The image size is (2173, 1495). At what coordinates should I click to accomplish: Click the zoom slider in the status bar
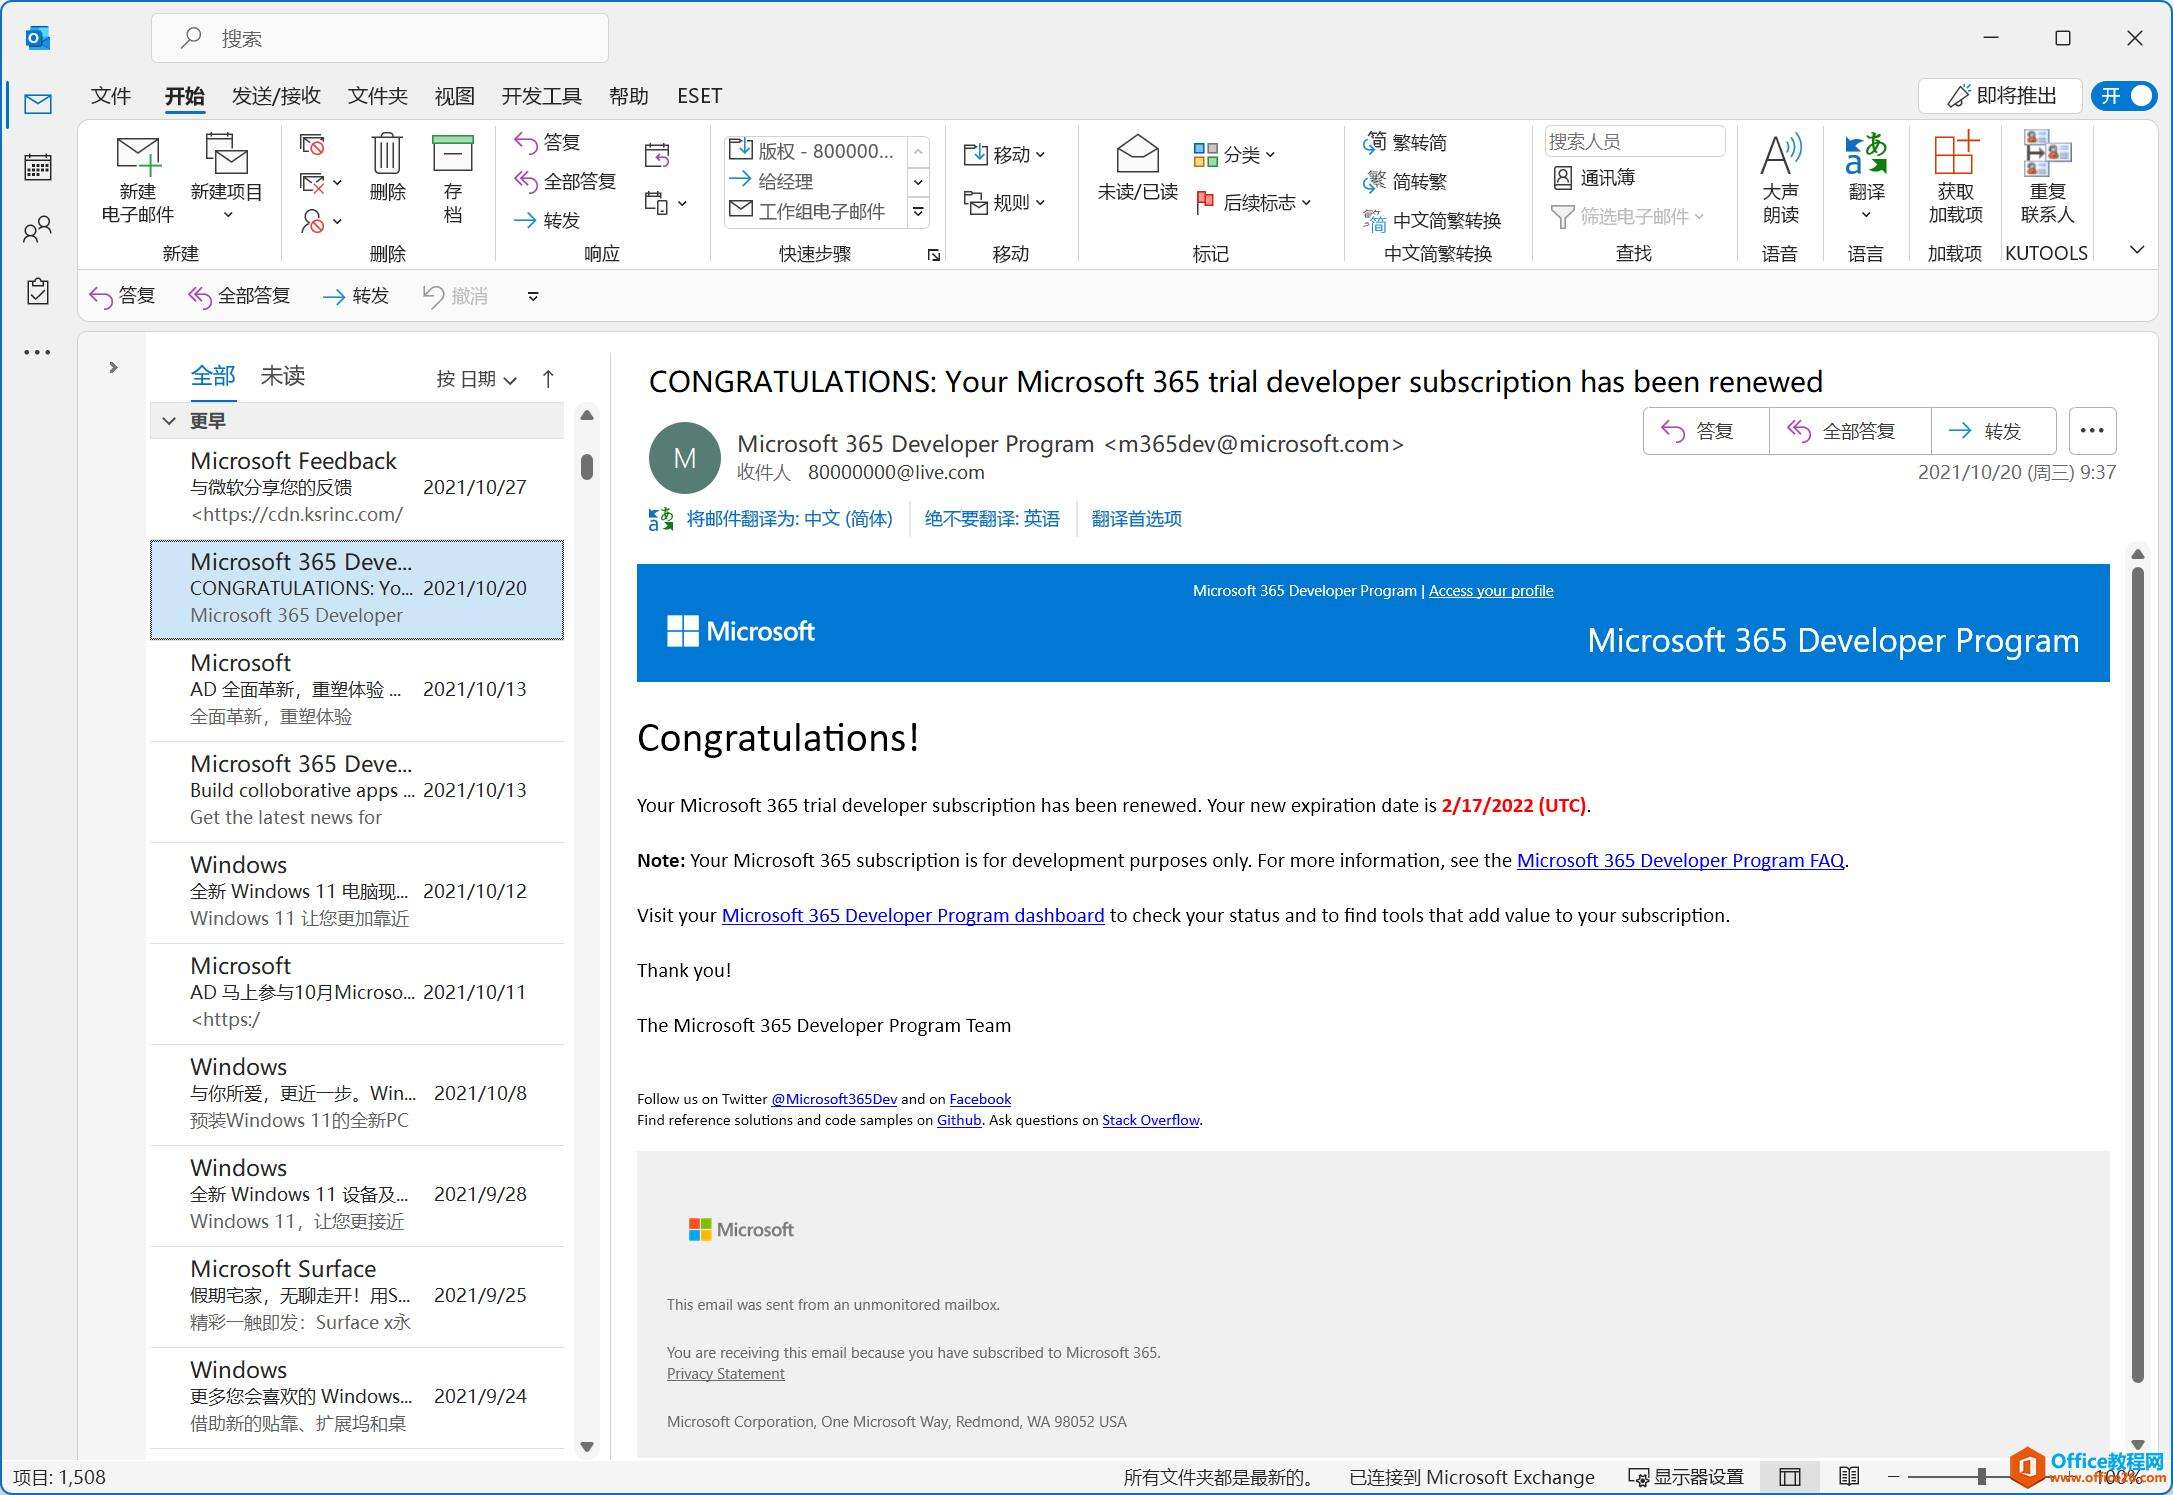(1981, 1477)
